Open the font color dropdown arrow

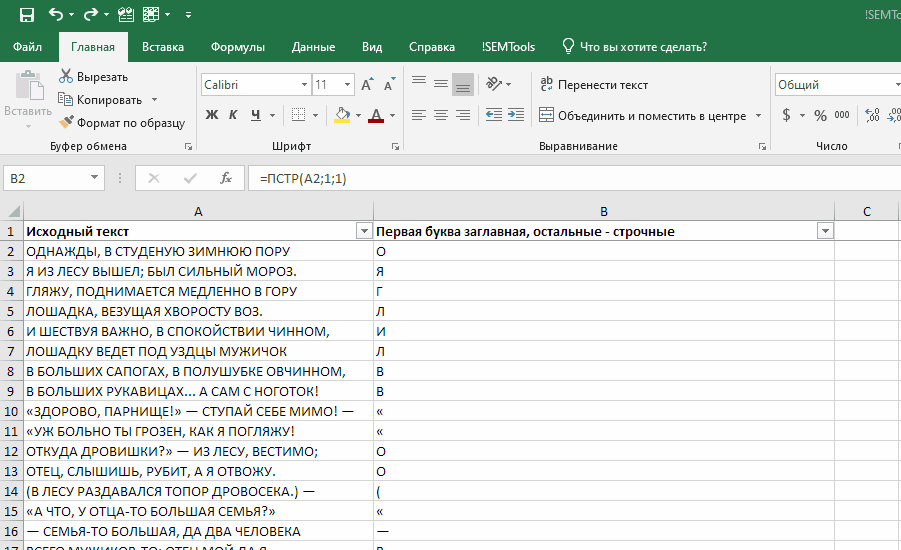[392, 116]
